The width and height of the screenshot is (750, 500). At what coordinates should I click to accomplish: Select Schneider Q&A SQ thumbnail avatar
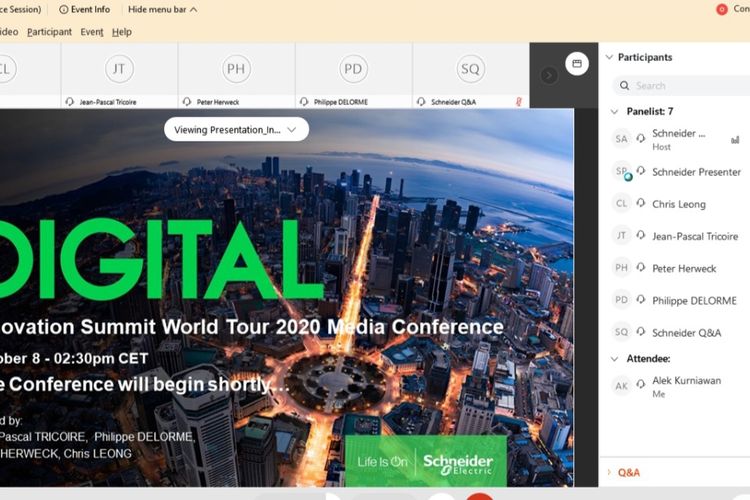(470, 68)
